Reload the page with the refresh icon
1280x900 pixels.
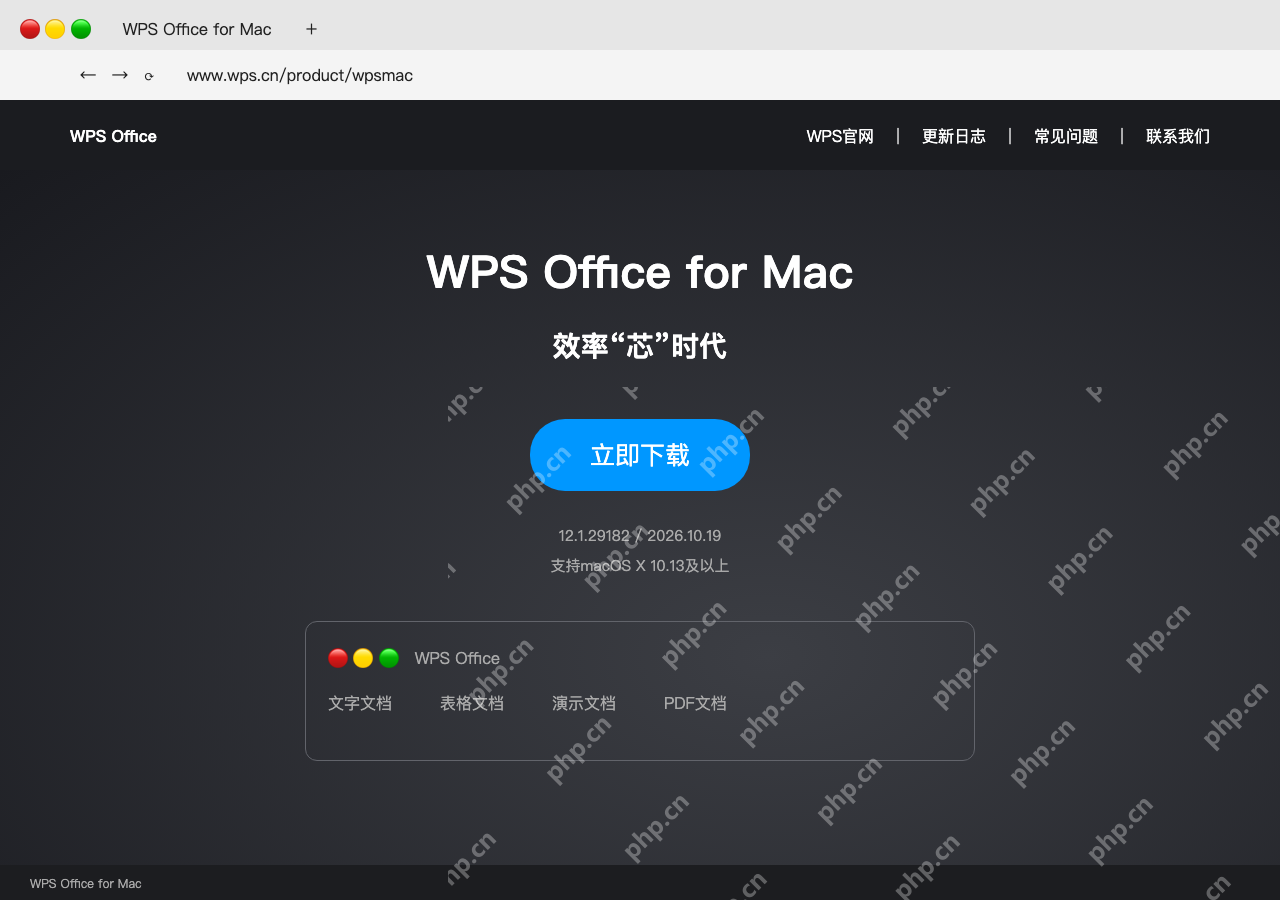(x=149, y=76)
